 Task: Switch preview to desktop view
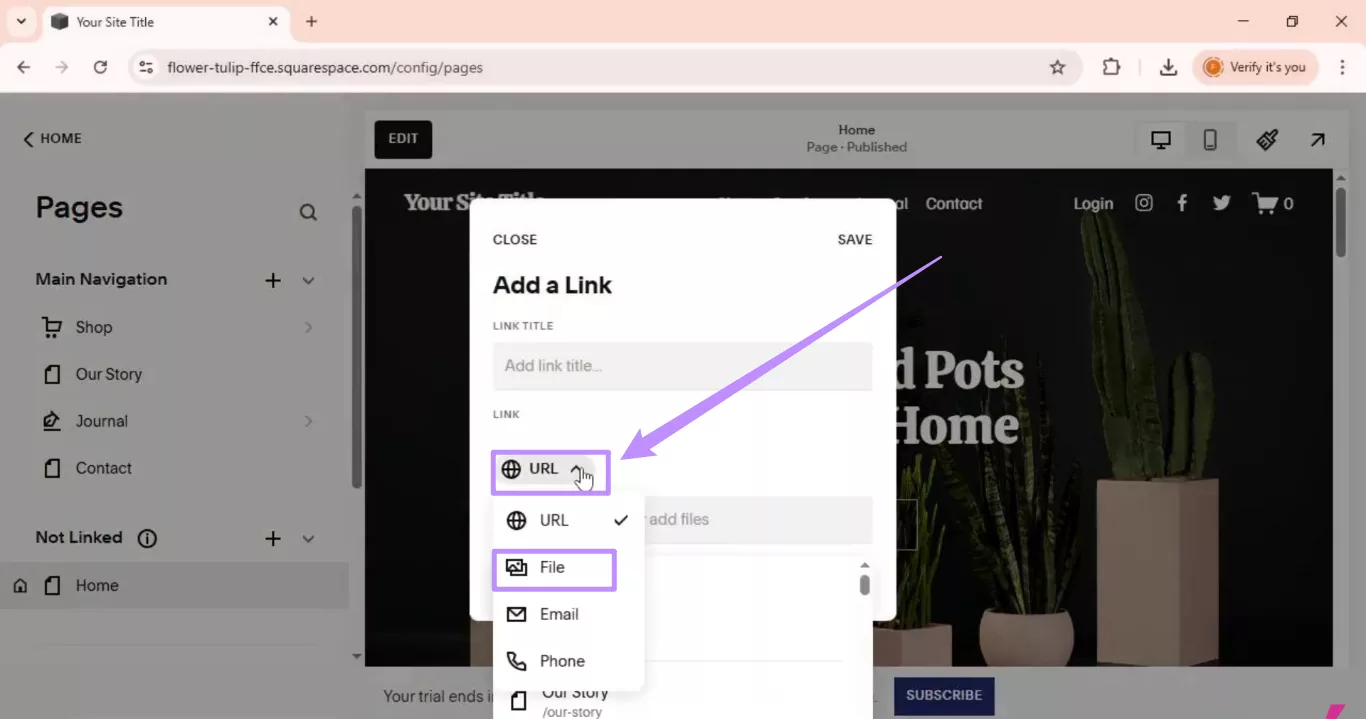[x=1160, y=139]
